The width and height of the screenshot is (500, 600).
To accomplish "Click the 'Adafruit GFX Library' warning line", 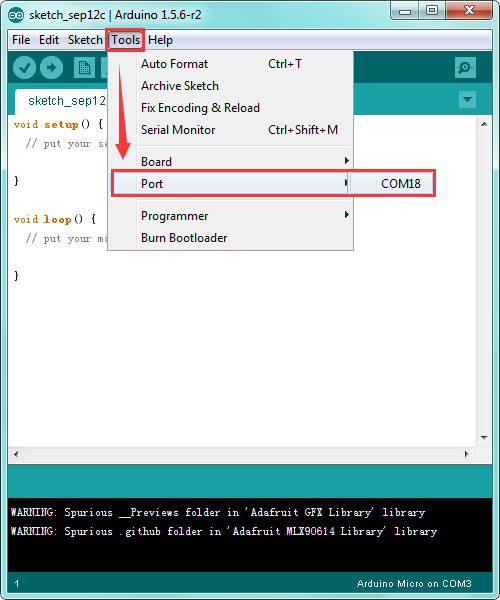I will 218,512.
